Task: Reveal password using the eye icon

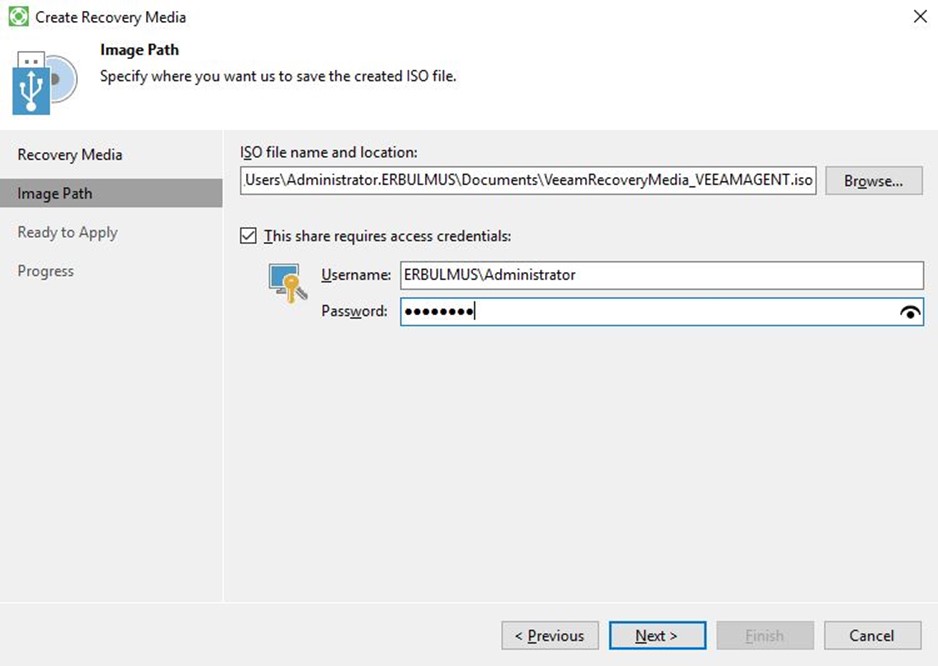Action: (x=910, y=312)
